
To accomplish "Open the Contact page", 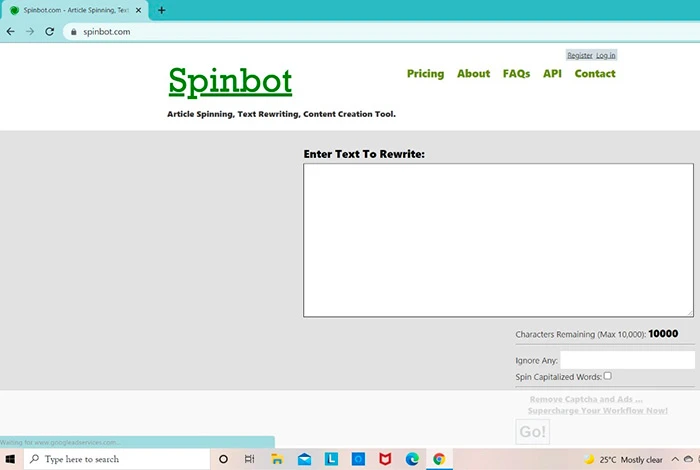I will (595, 74).
